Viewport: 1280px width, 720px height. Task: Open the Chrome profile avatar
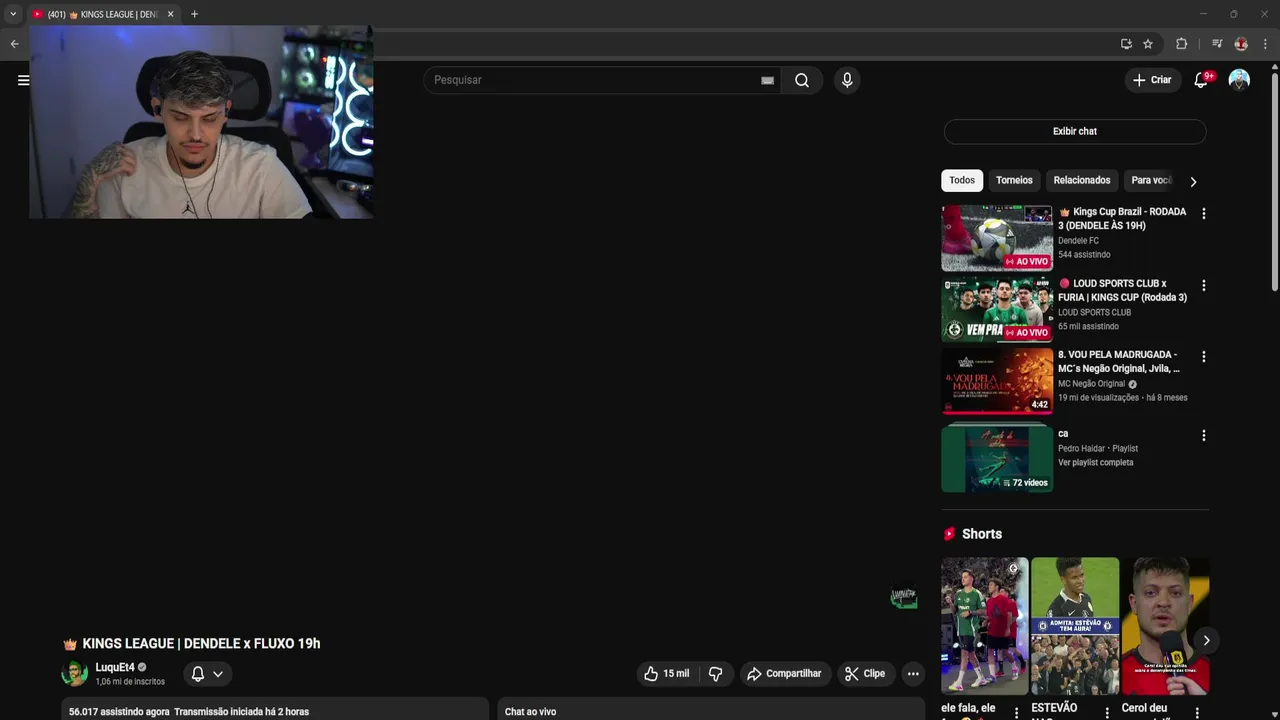coord(1241,44)
